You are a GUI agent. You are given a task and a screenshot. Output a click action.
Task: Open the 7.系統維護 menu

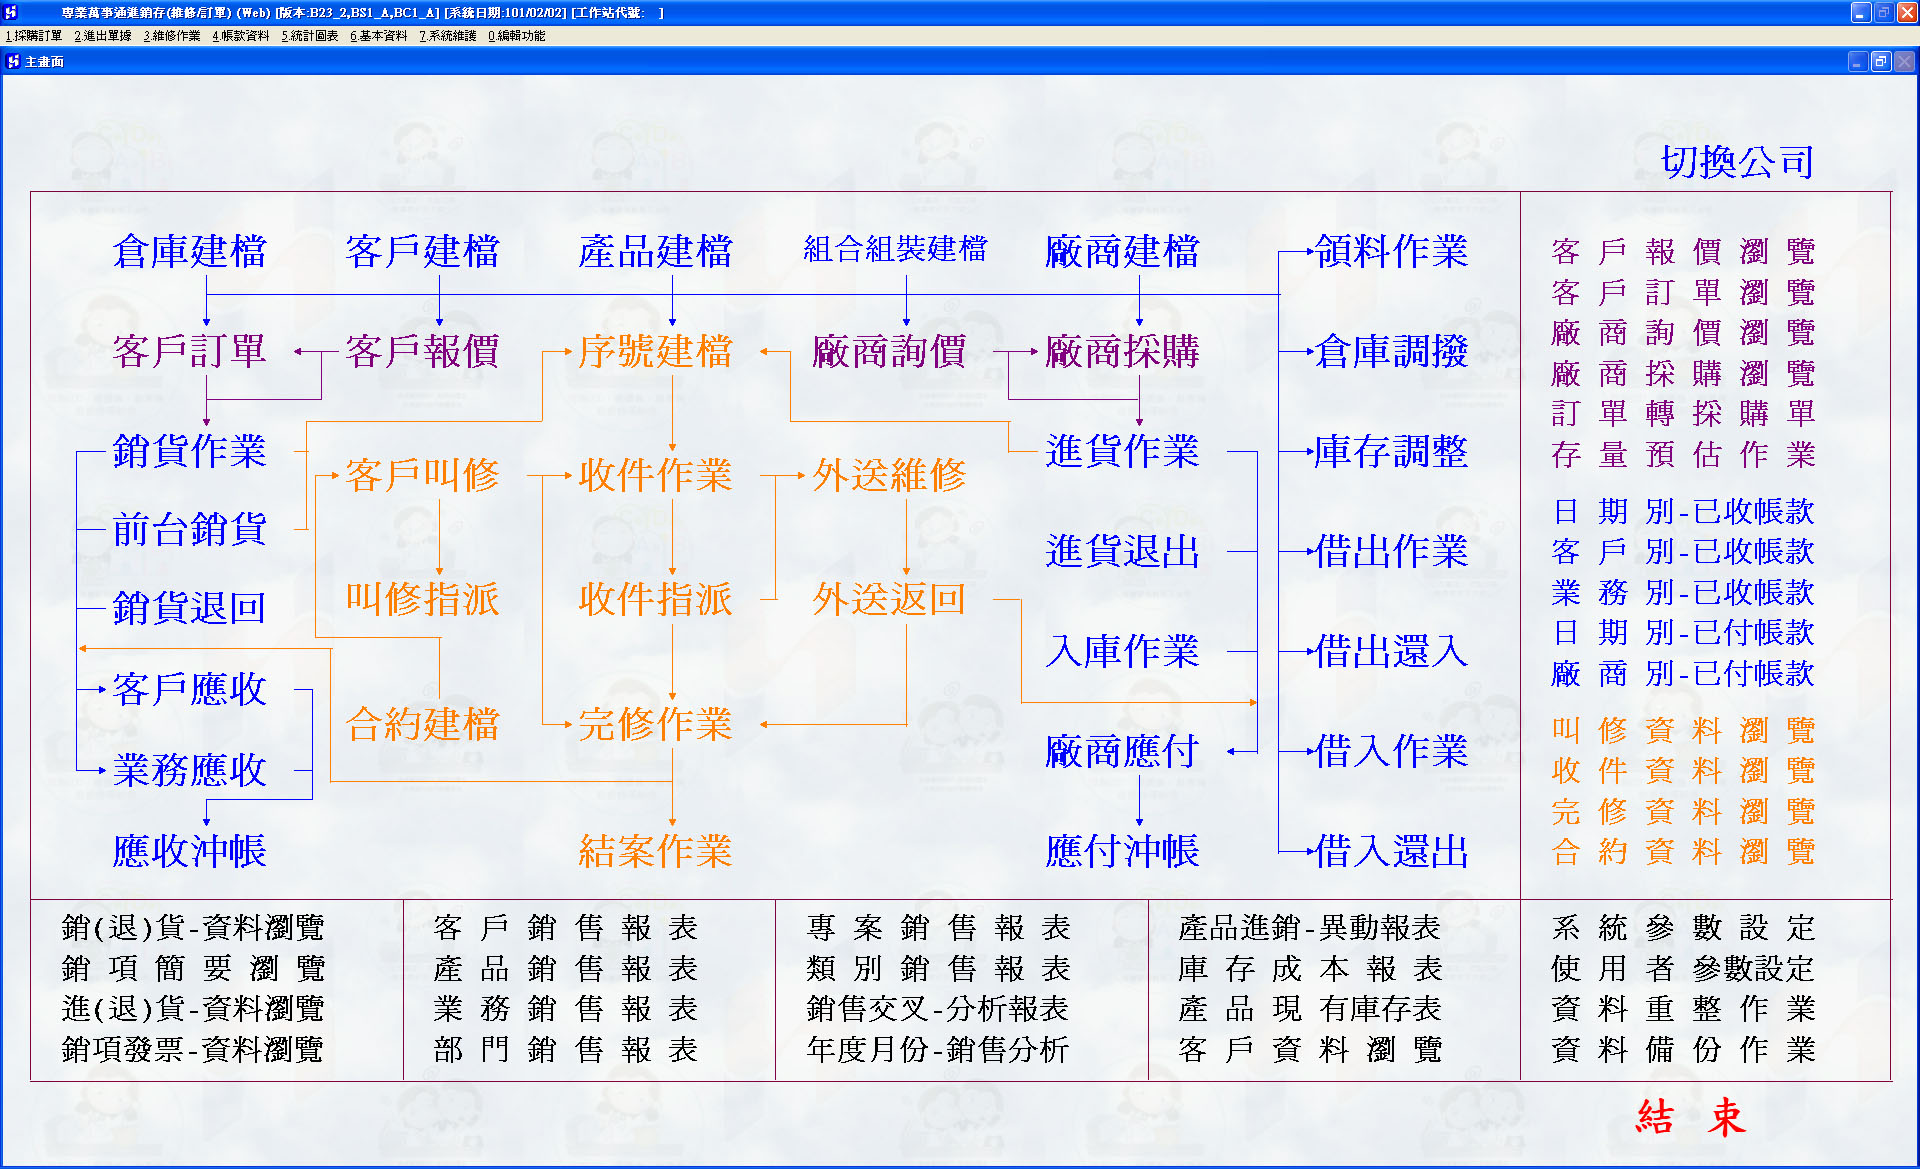pos(447,36)
